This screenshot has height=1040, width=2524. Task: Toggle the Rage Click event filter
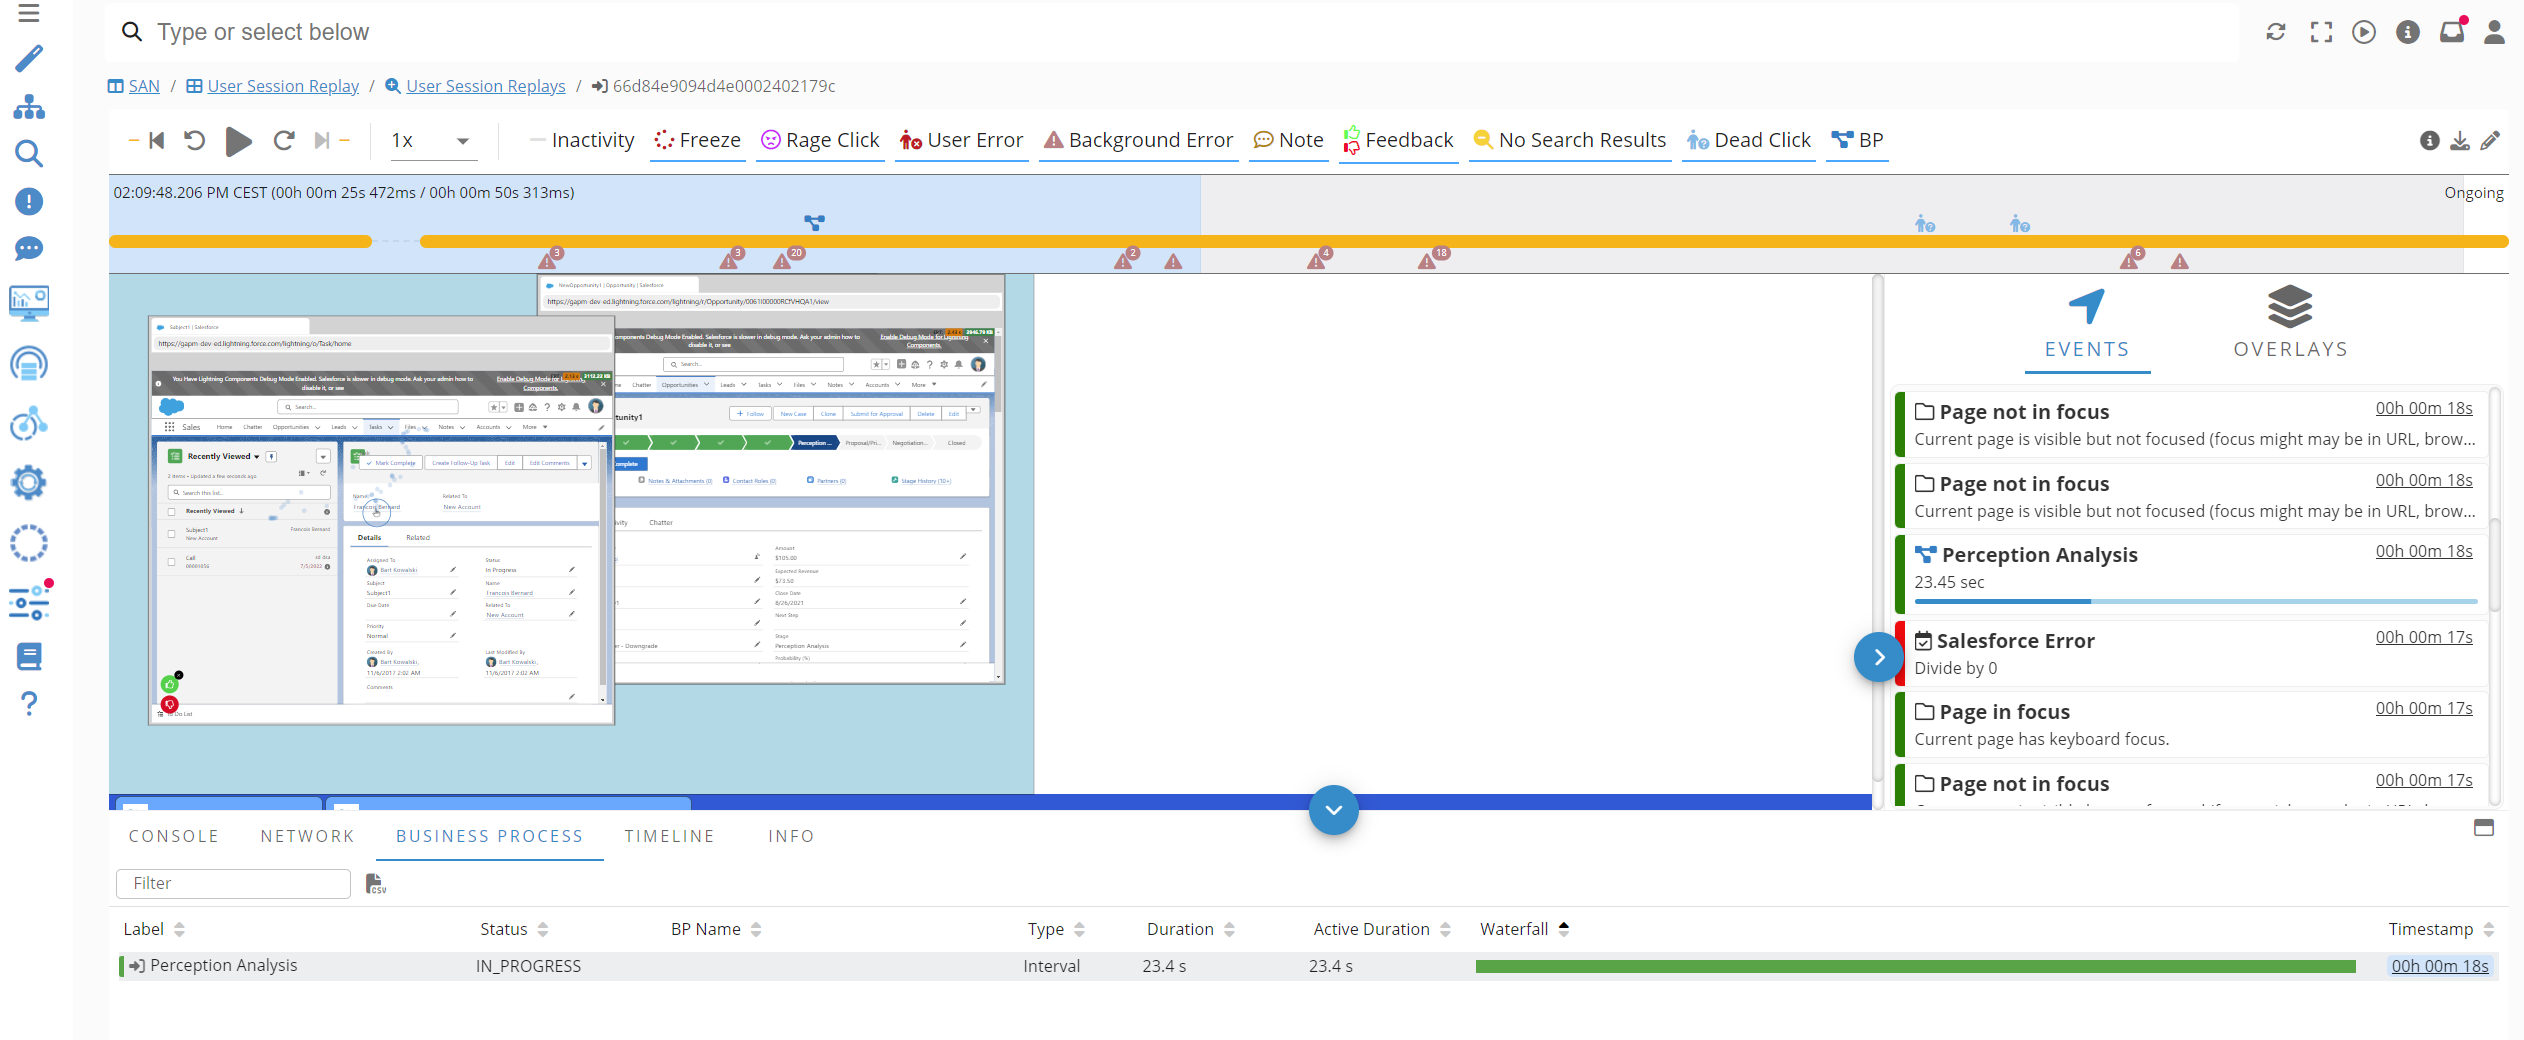click(x=820, y=141)
